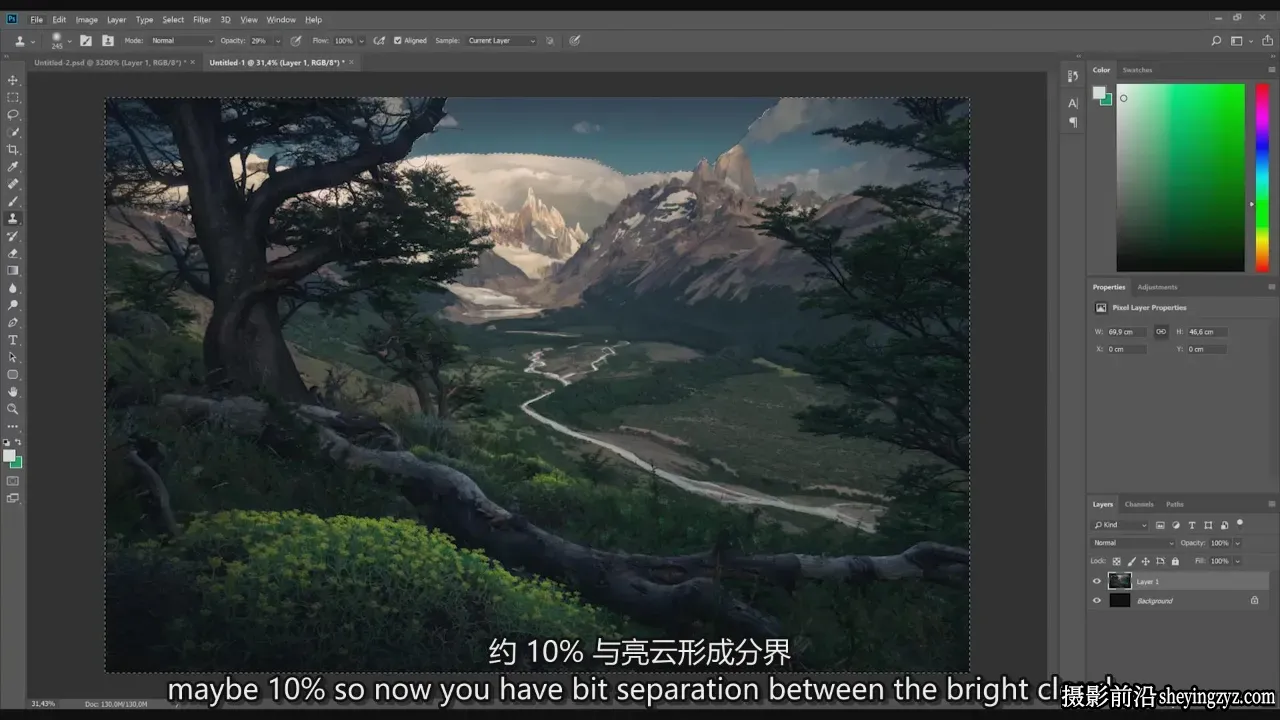This screenshot has height=720, width=1280.
Task: Hide Layer 1 visibility eye
Action: click(x=1097, y=581)
